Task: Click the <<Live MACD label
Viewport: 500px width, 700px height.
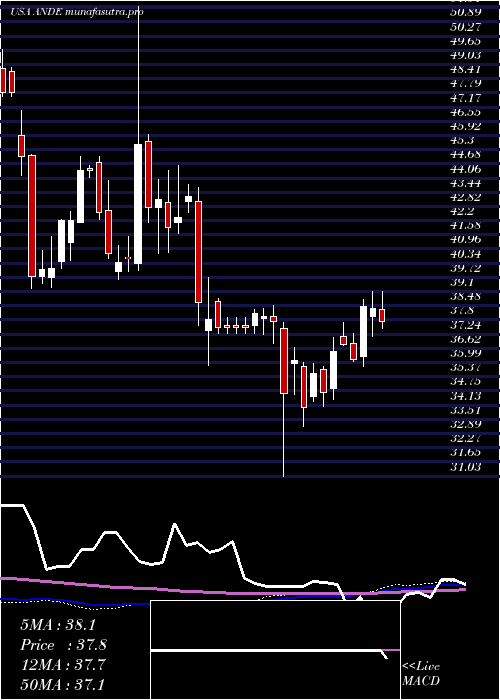Action: click(x=421, y=674)
